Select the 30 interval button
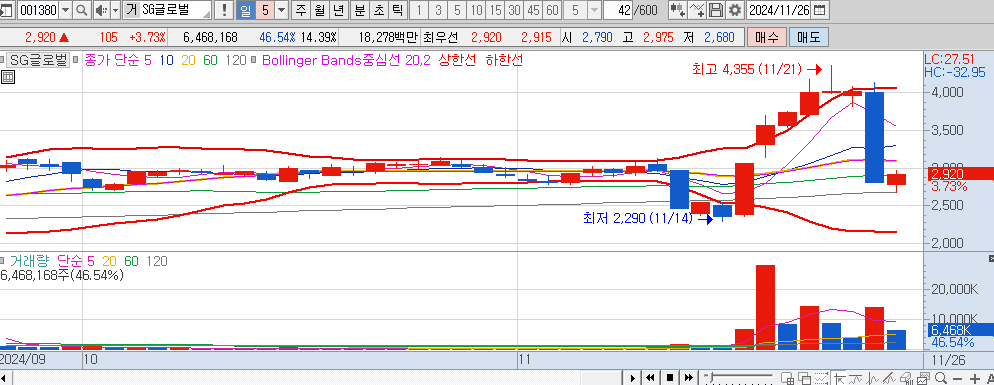The height and width of the screenshot is (385, 994). 514,10
